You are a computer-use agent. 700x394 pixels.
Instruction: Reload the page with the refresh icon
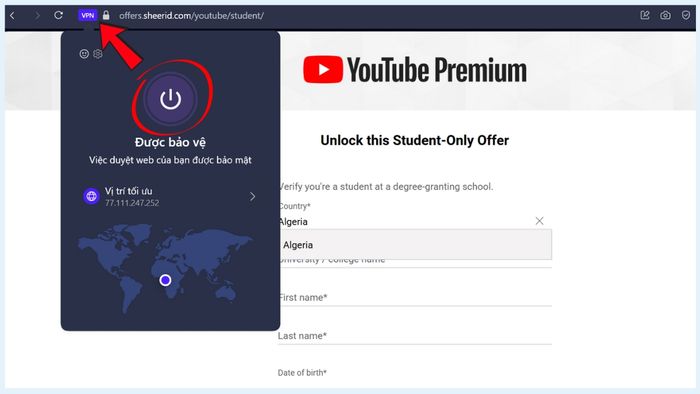tap(58, 15)
